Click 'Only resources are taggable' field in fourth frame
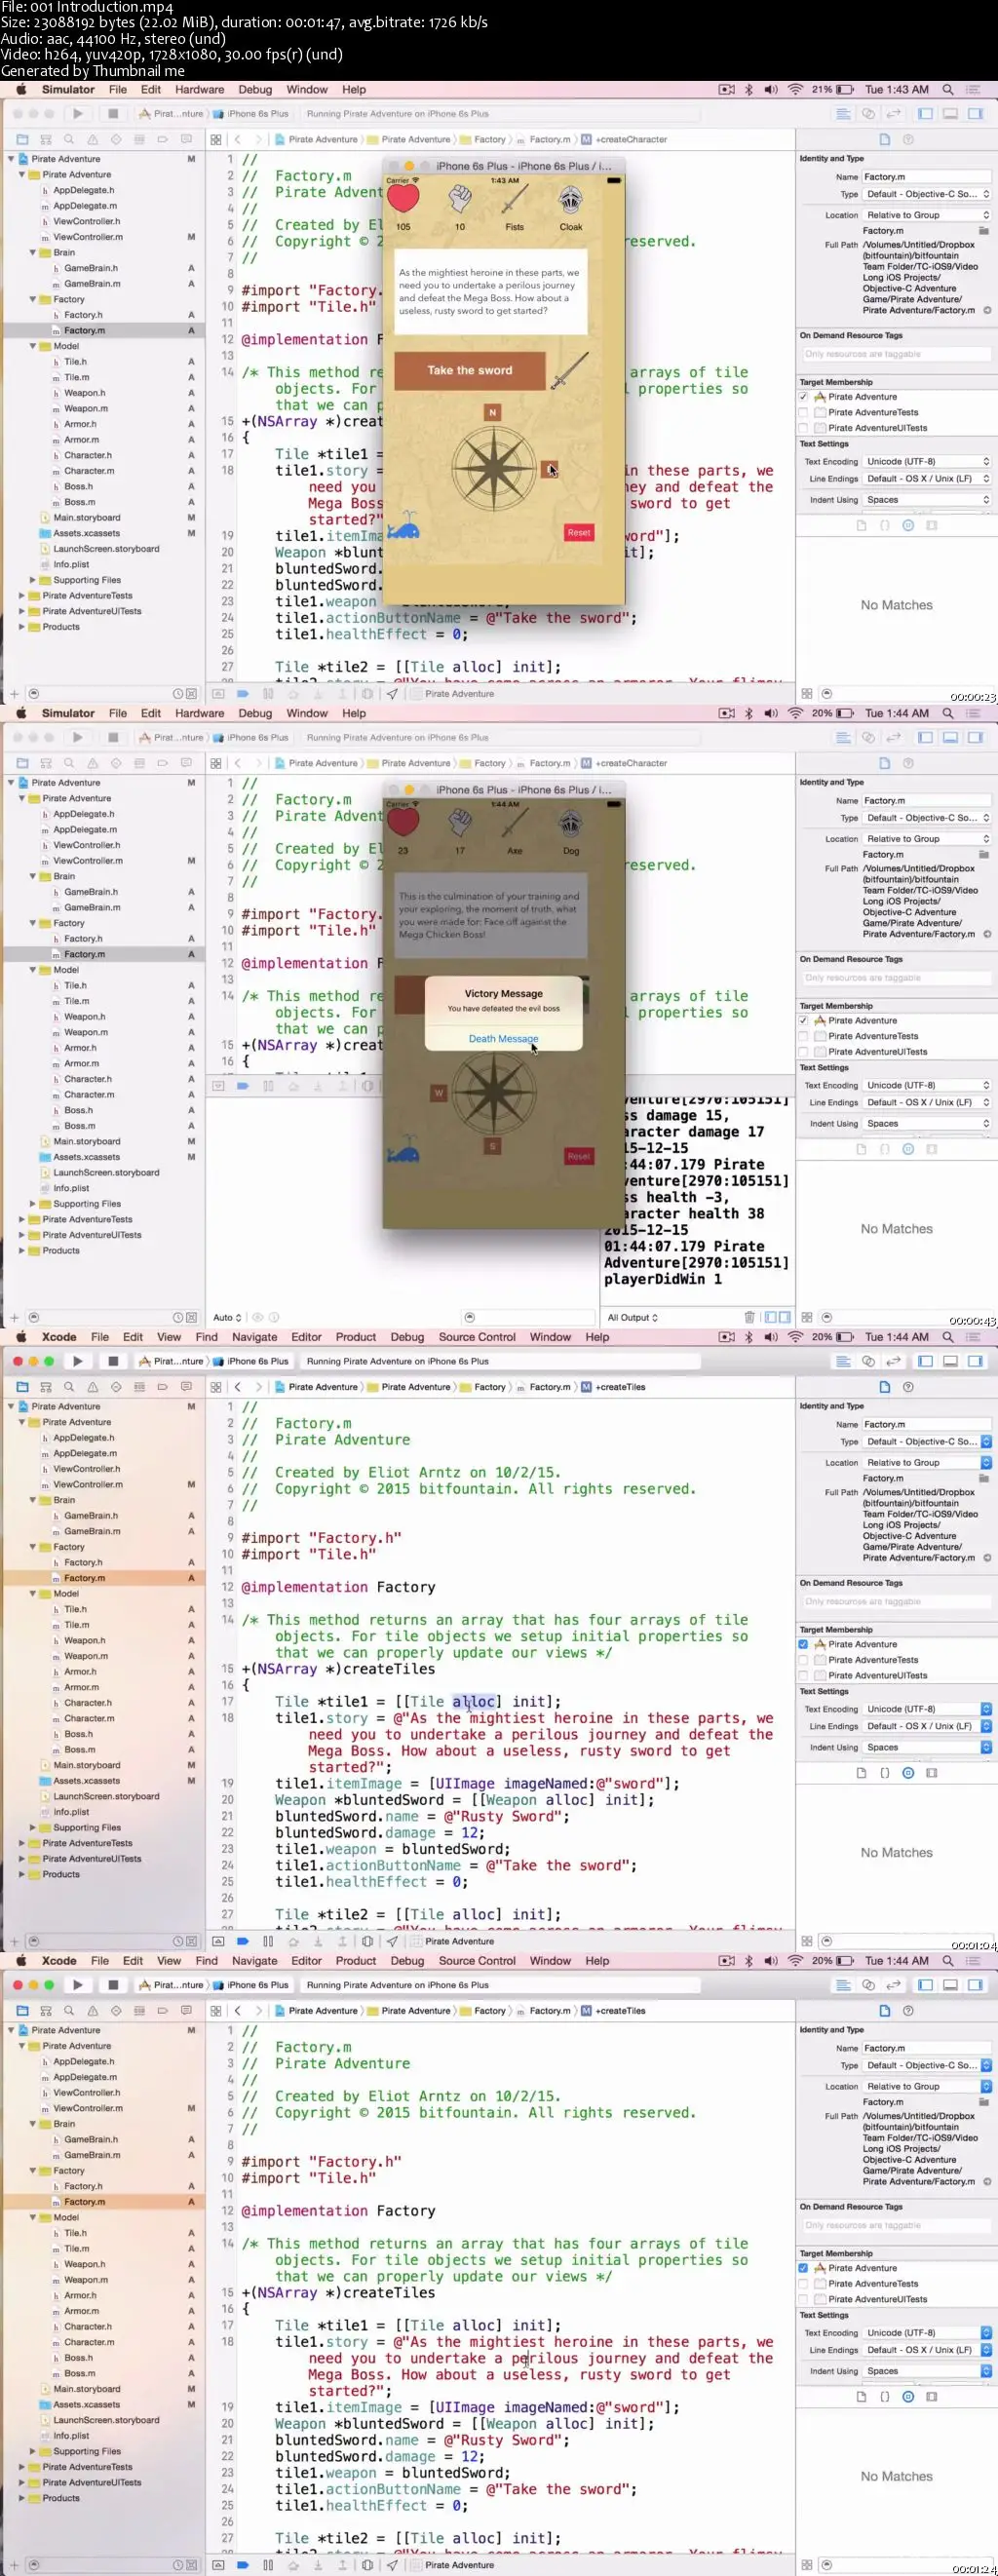The height and width of the screenshot is (2576, 998). point(896,2225)
